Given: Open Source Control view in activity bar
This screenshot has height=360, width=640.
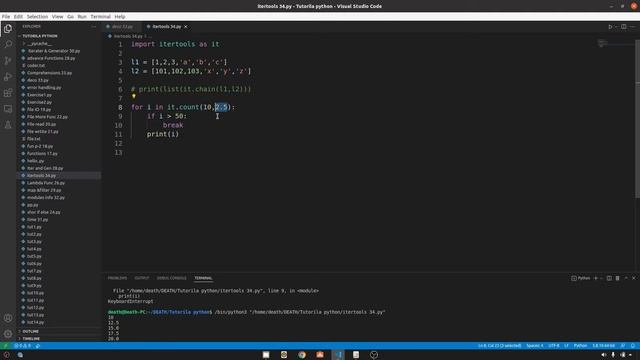Looking at the screenshot, I should 8,60.
